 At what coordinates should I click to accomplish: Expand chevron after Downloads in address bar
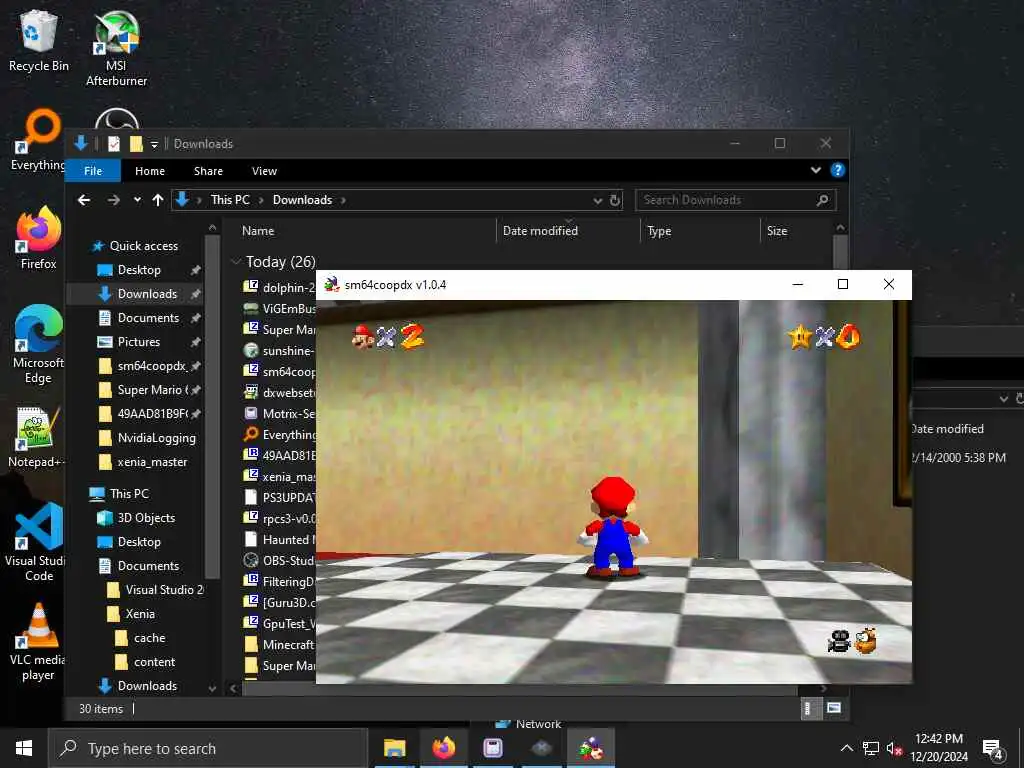pos(343,200)
